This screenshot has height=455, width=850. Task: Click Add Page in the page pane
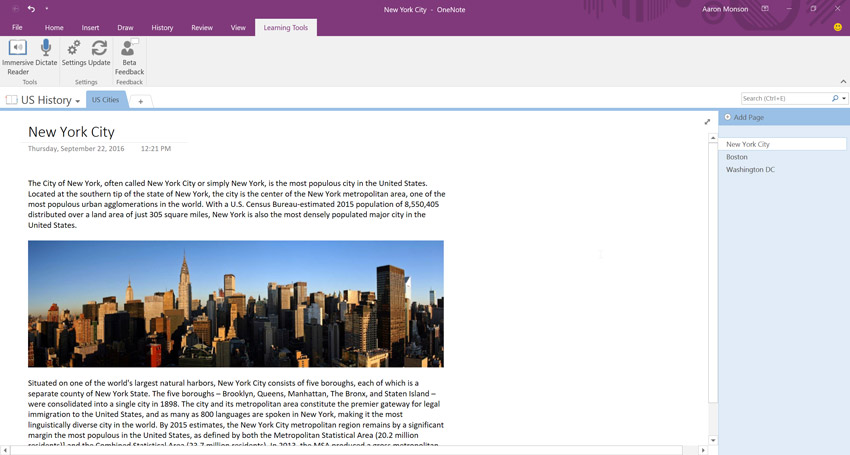coord(748,117)
